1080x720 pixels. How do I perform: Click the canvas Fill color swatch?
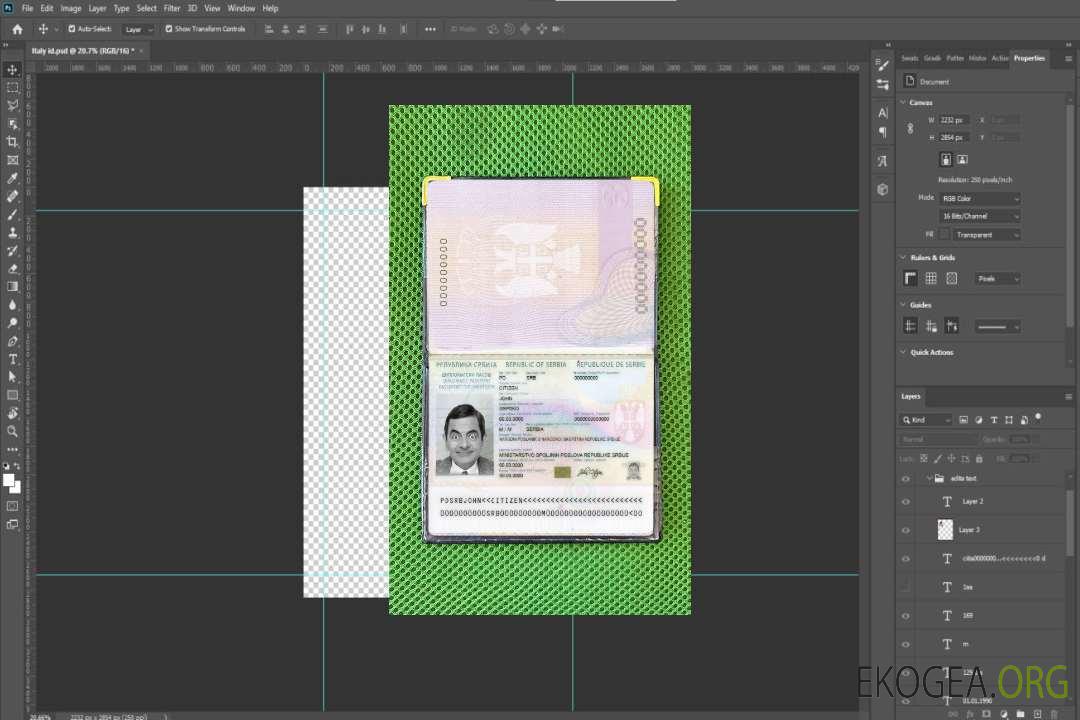pyautogui.click(x=944, y=235)
